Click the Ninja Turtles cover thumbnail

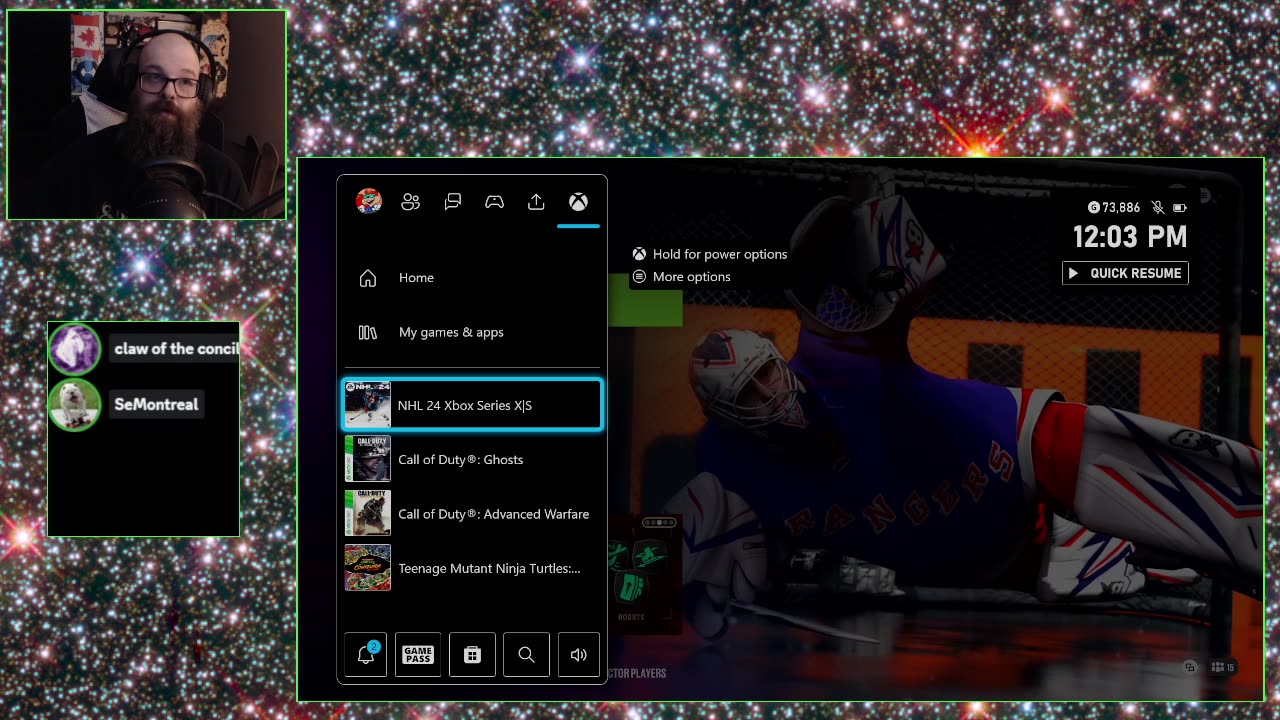[x=367, y=568]
